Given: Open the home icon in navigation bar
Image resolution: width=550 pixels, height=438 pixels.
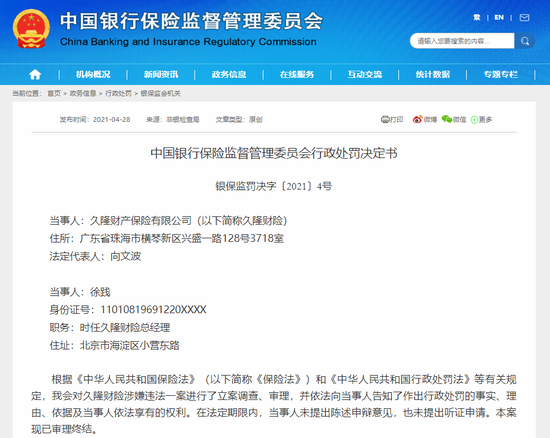Looking at the screenshot, I should 35,74.
